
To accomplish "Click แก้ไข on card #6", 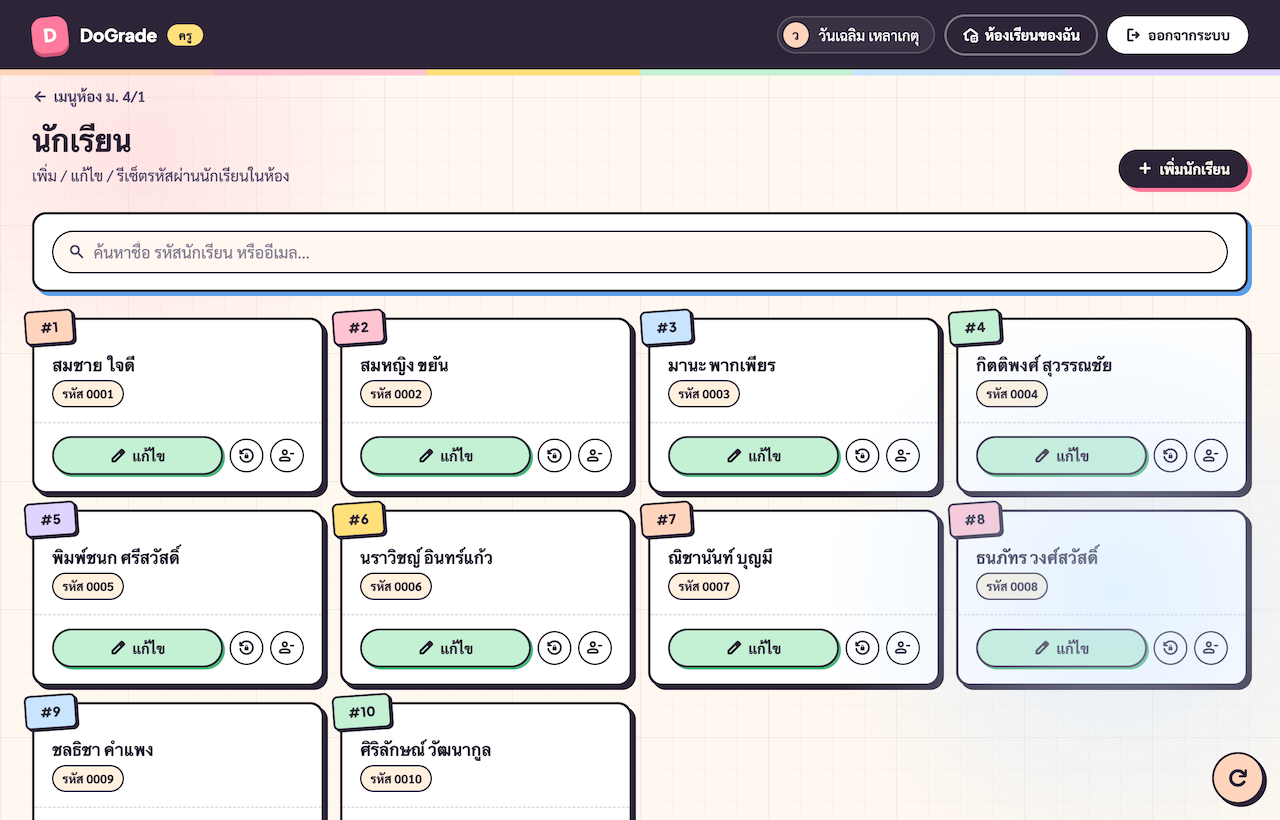I will [x=445, y=648].
